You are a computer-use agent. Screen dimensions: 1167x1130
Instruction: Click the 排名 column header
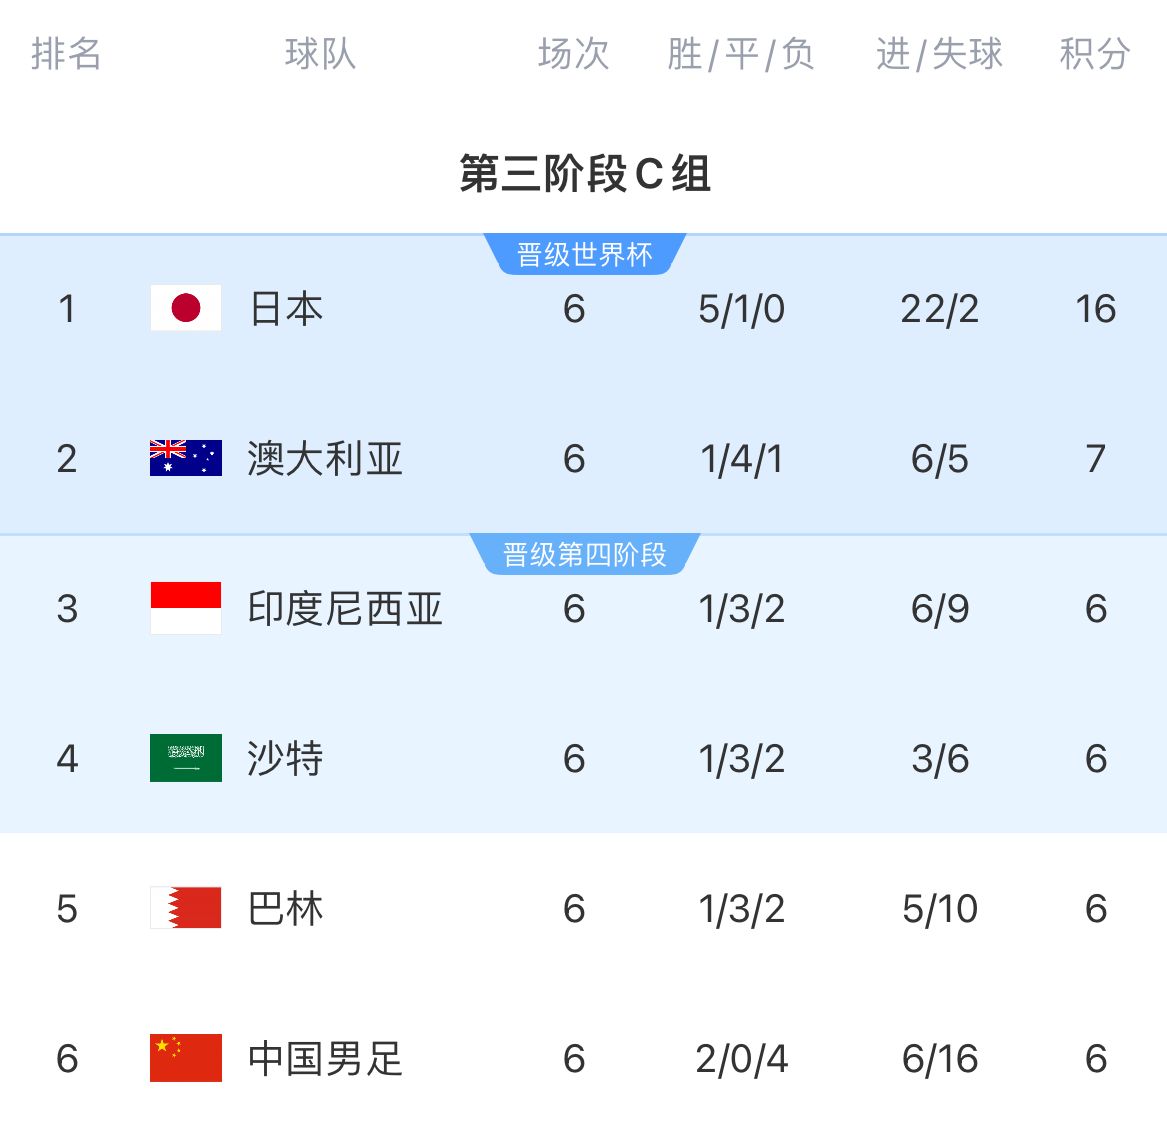66,54
